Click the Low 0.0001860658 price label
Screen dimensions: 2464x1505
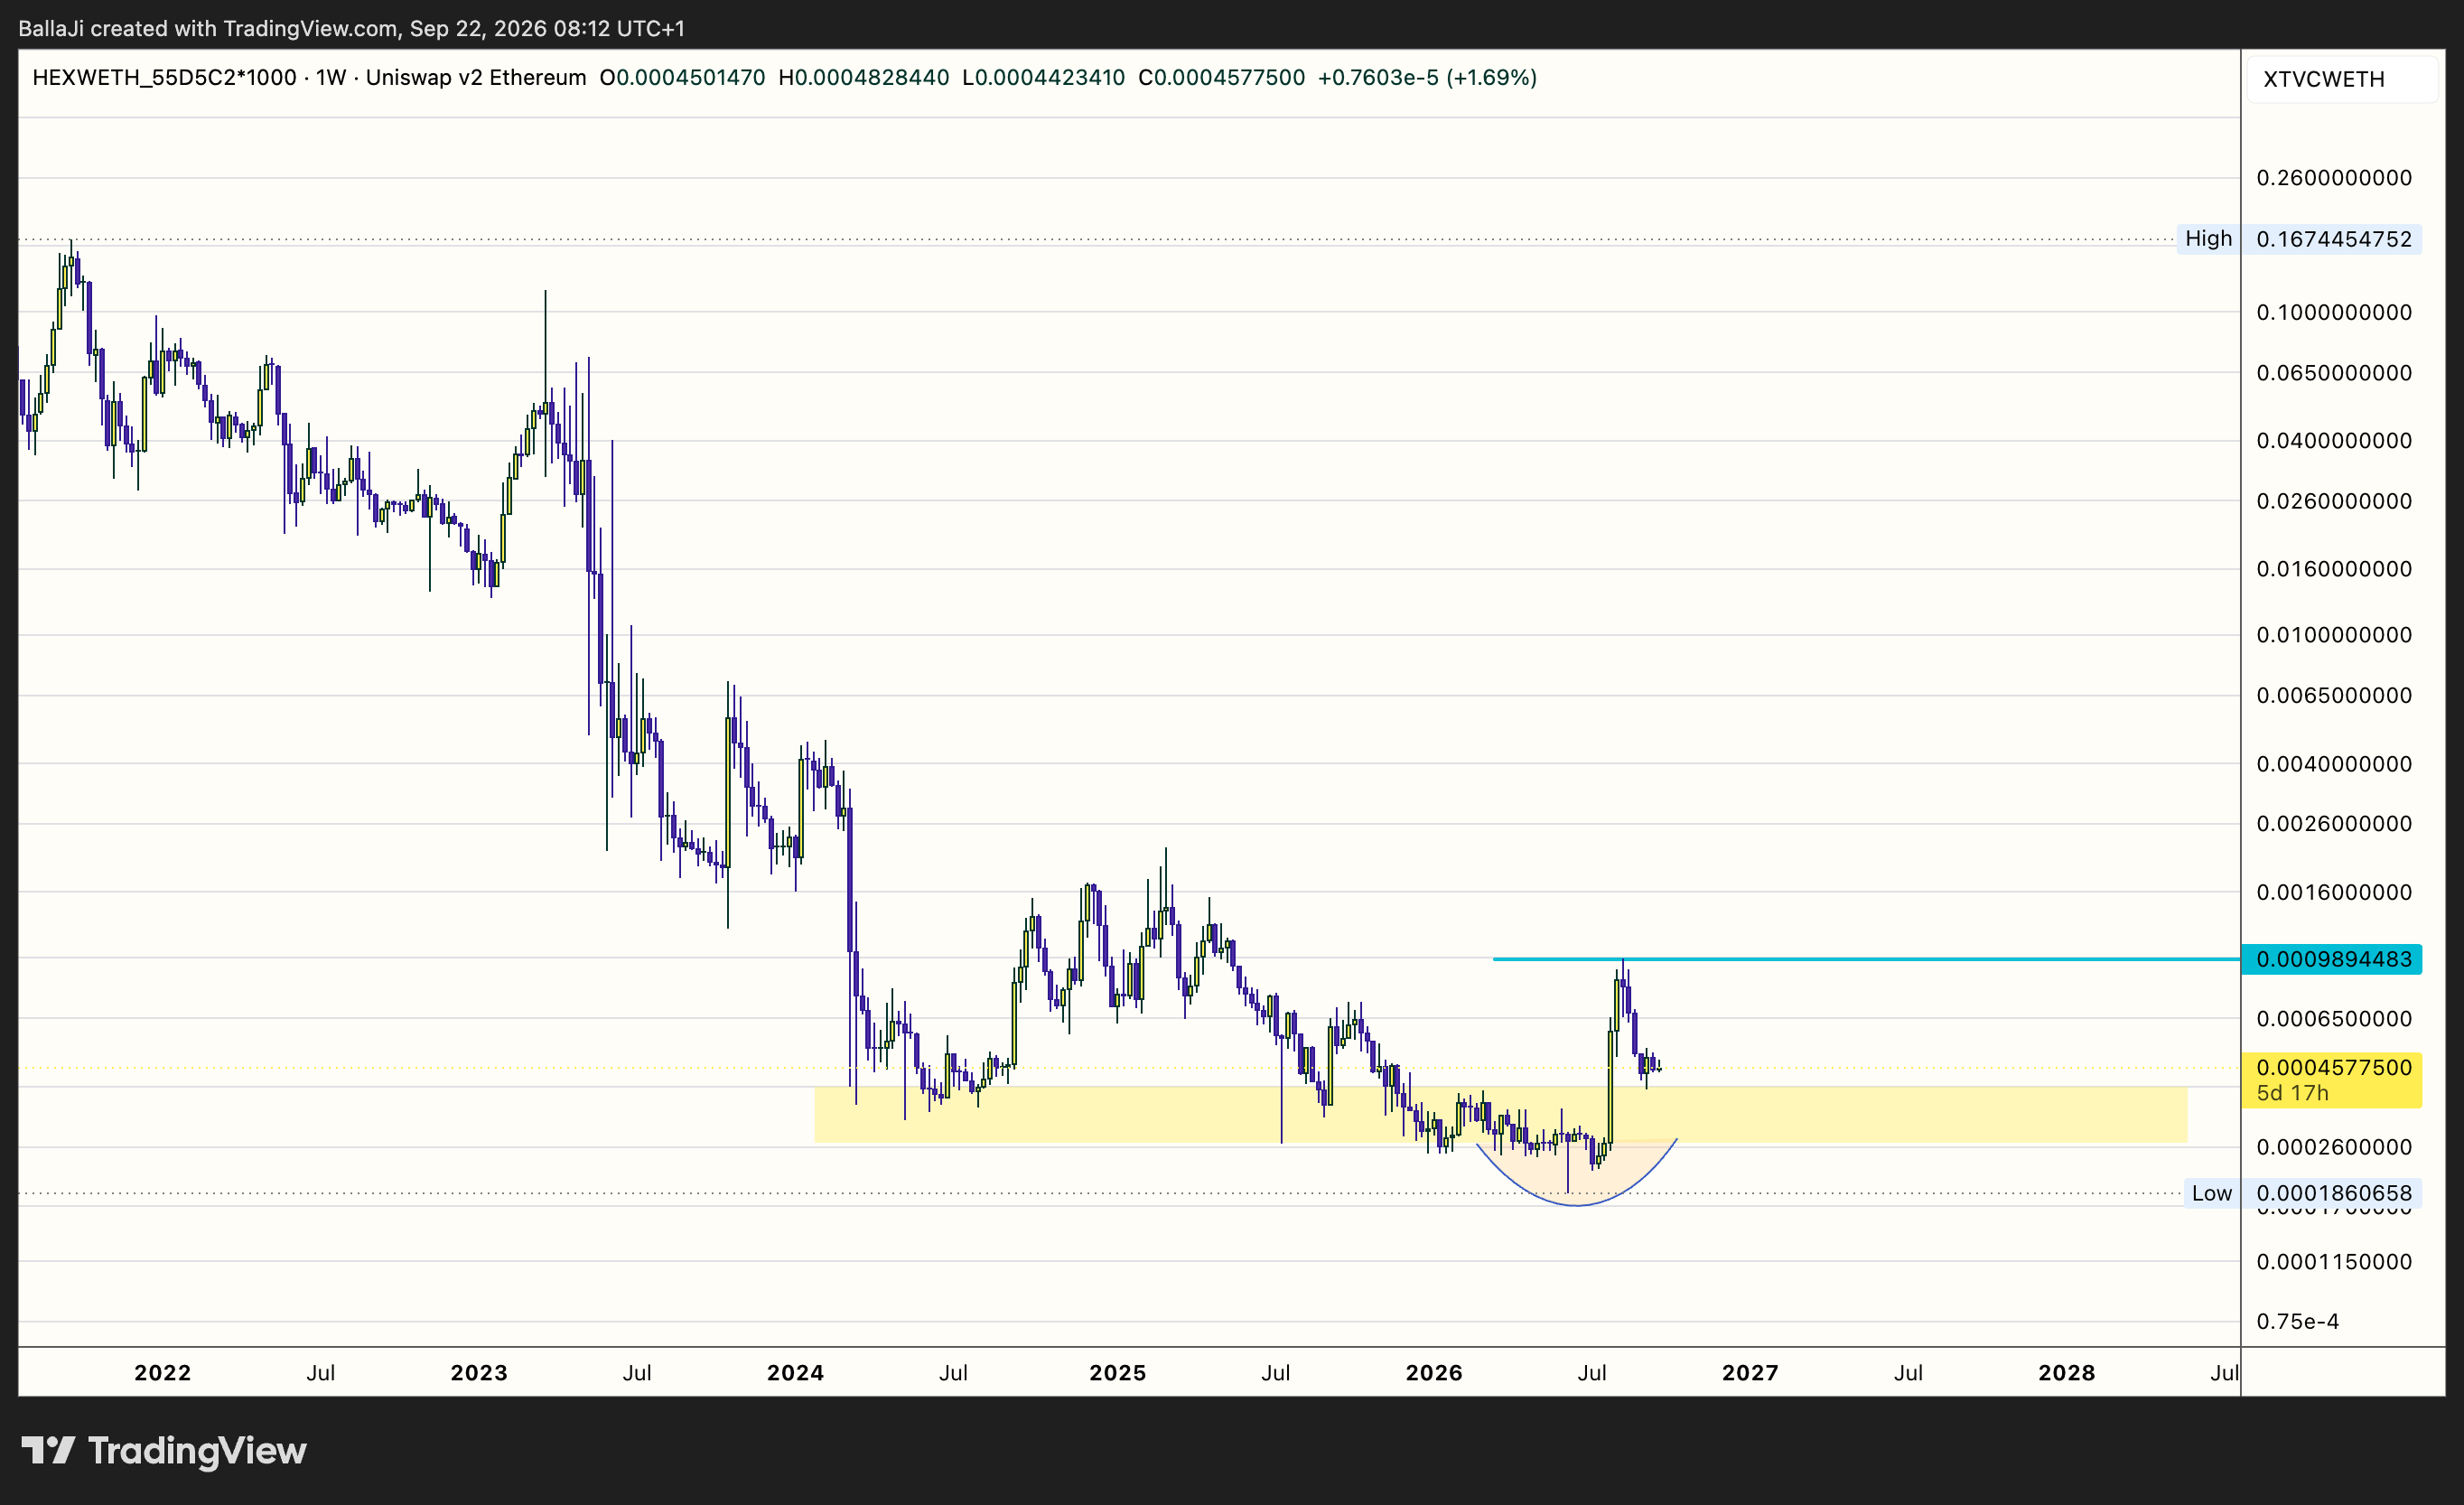2332,1193
